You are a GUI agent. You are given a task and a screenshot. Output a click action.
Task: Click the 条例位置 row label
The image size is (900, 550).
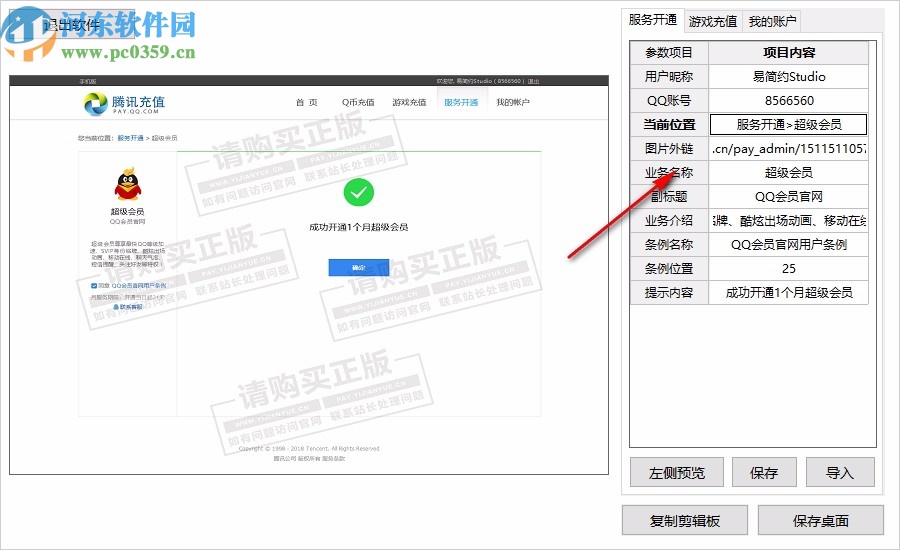pyautogui.click(x=669, y=269)
